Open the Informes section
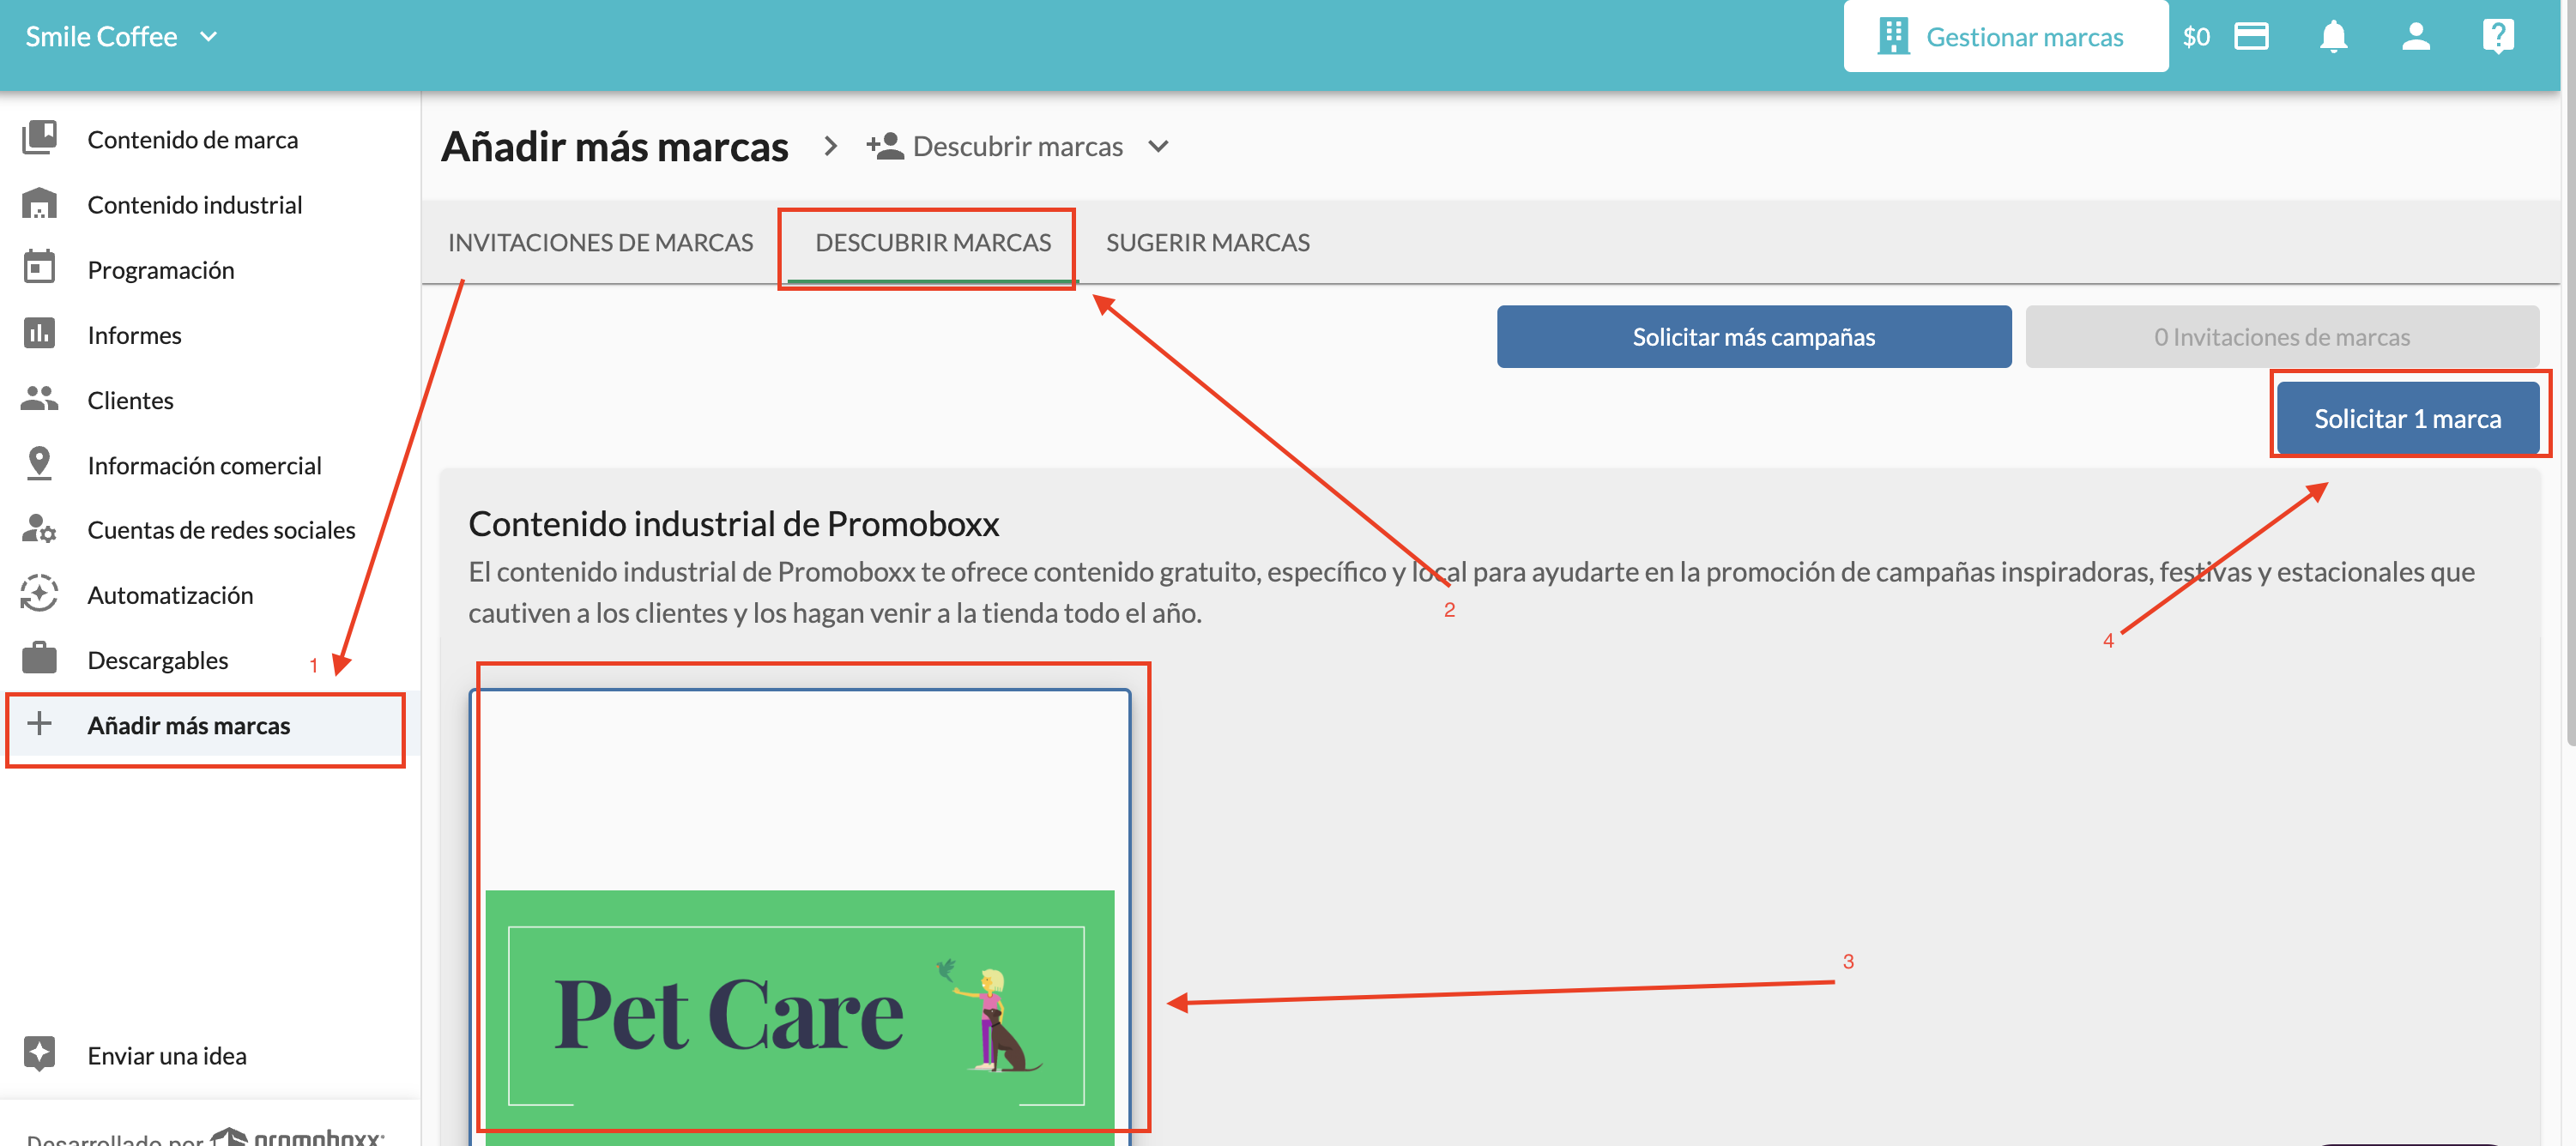The height and width of the screenshot is (1146, 2576). pyautogui.click(x=134, y=334)
